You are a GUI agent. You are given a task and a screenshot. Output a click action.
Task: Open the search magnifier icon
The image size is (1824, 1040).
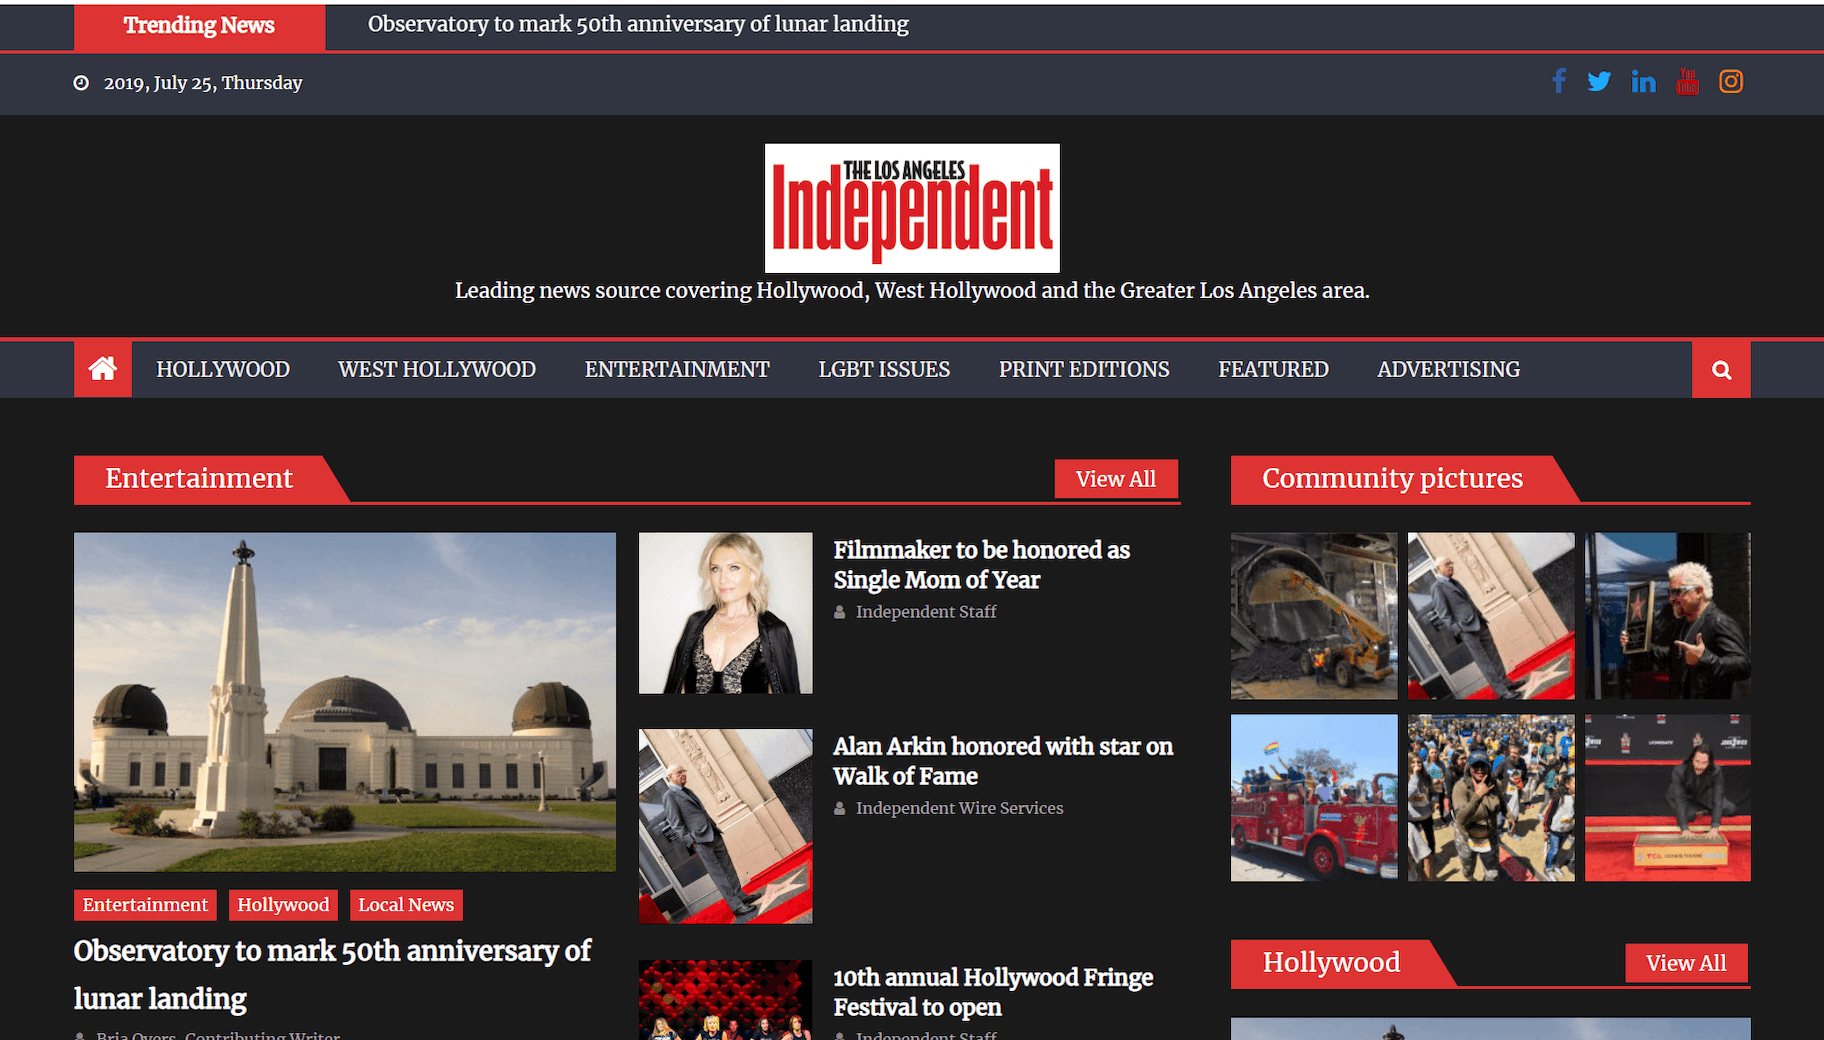click(x=1721, y=370)
